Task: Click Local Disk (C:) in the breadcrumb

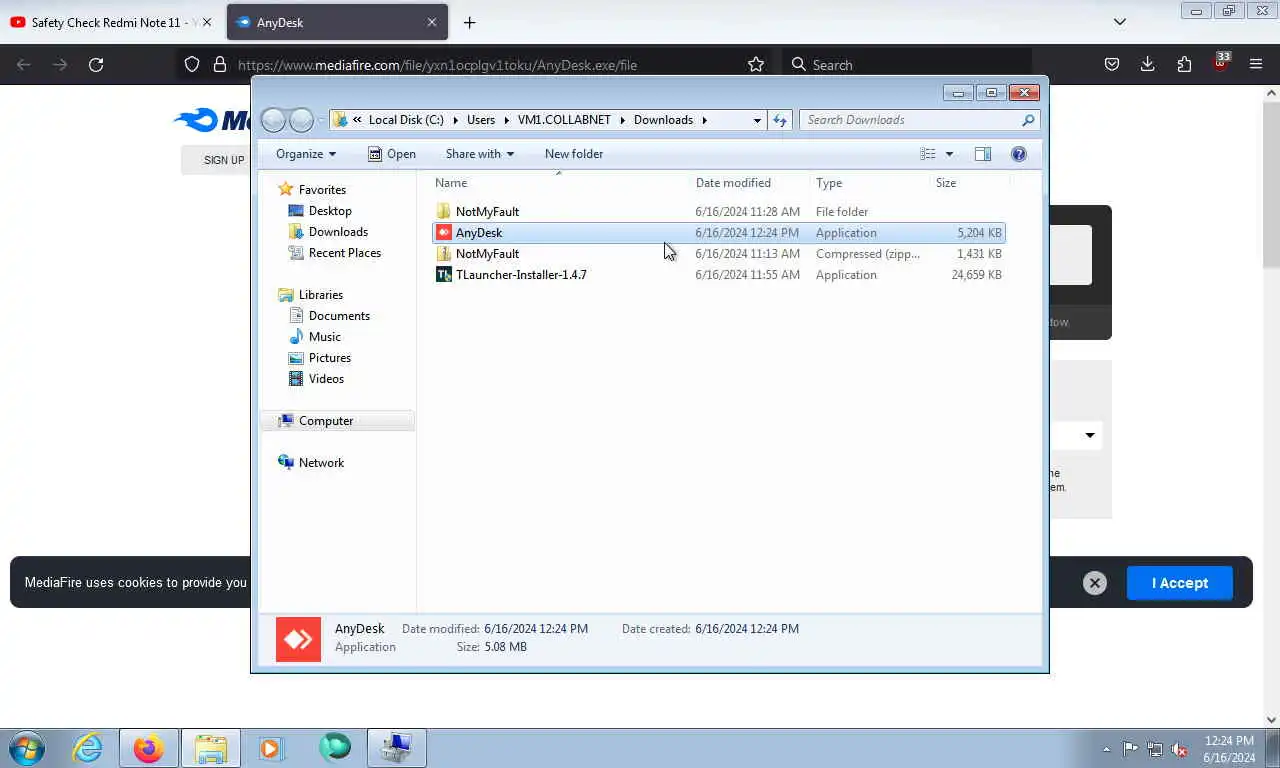Action: 406,120
